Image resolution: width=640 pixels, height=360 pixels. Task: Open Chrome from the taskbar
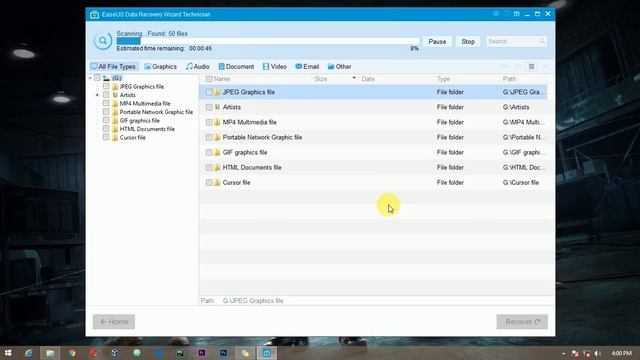click(x=72, y=353)
